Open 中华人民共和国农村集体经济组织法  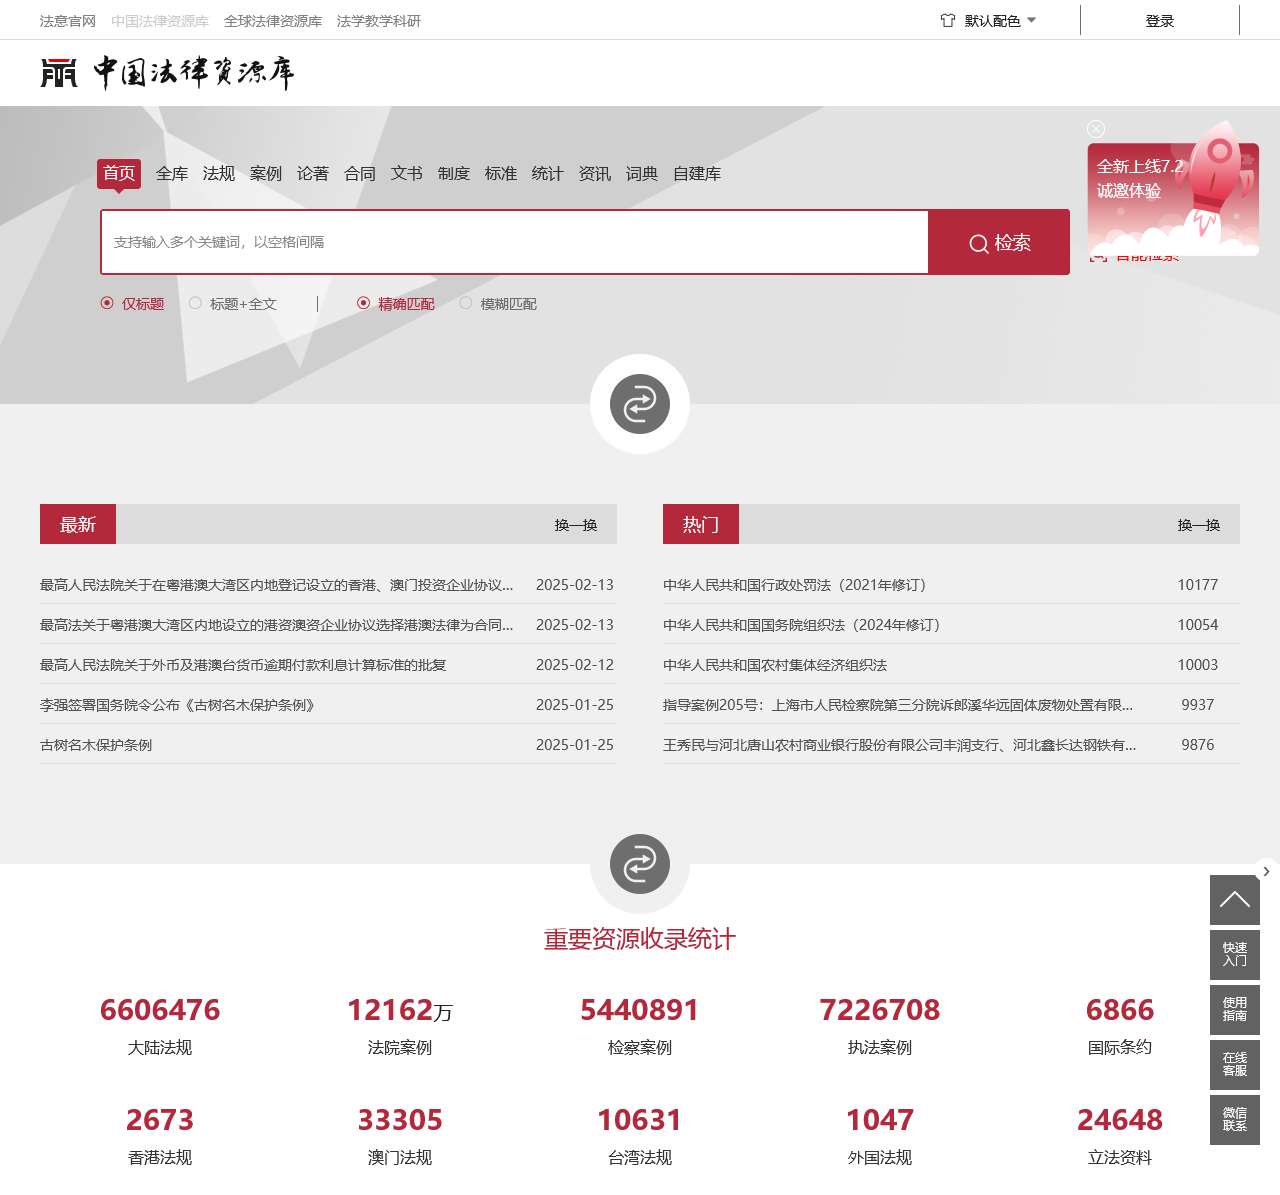pos(775,664)
